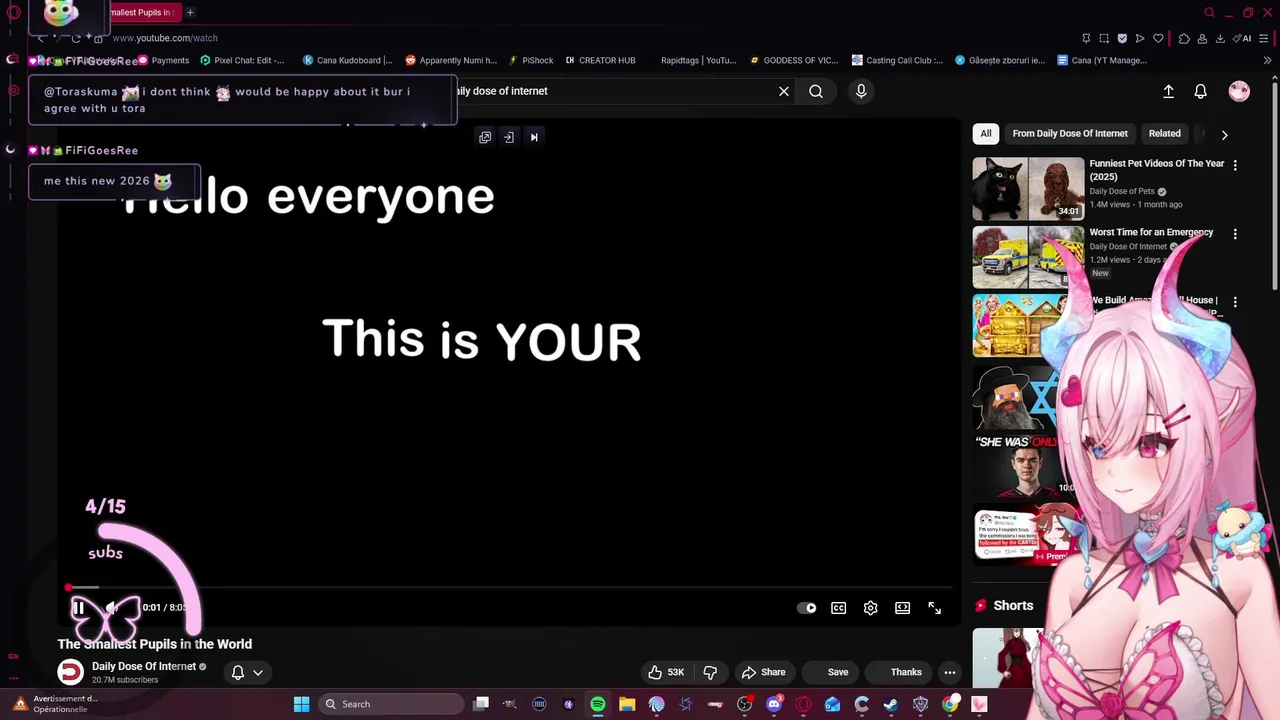The height and width of the screenshot is (720, 1280).
Task: Click next-track button above the video
Action: tap(534, 137)
